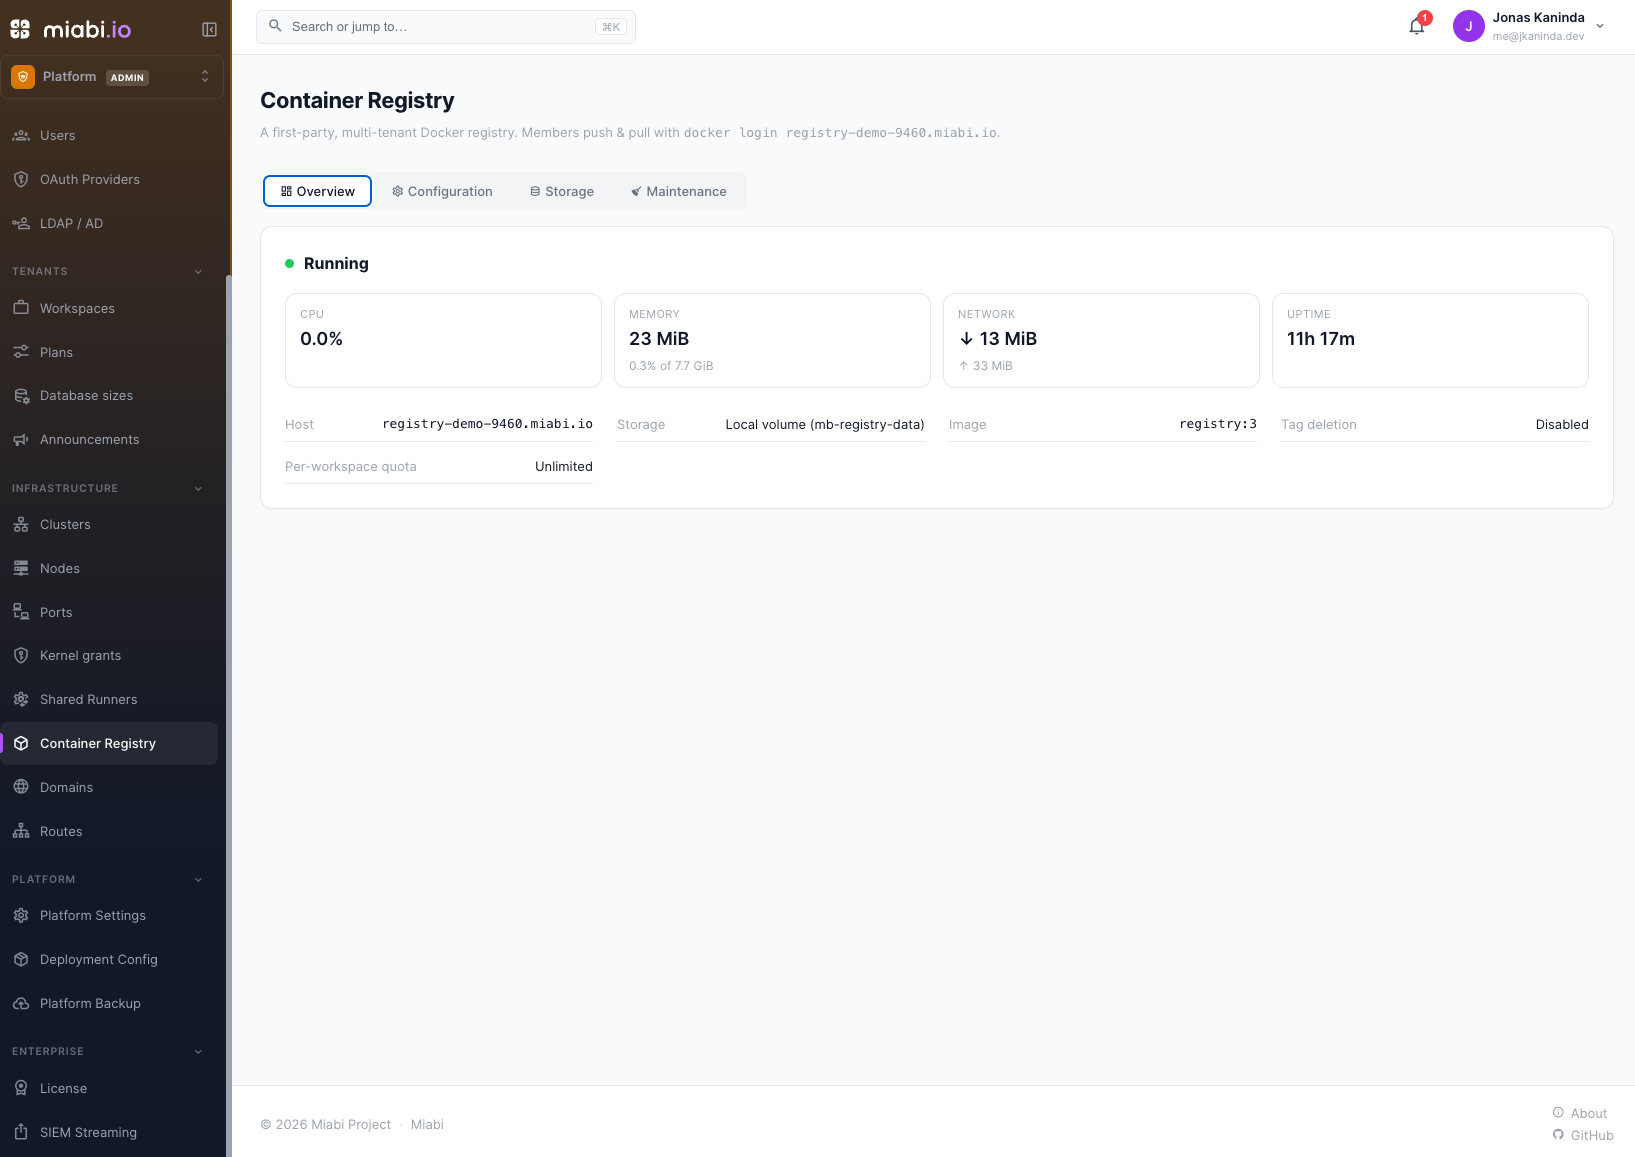Viewport: 1635px width, 1157px height.
Task: Open the Platform ADMIN workspace switcher
Action: [112, 77]
